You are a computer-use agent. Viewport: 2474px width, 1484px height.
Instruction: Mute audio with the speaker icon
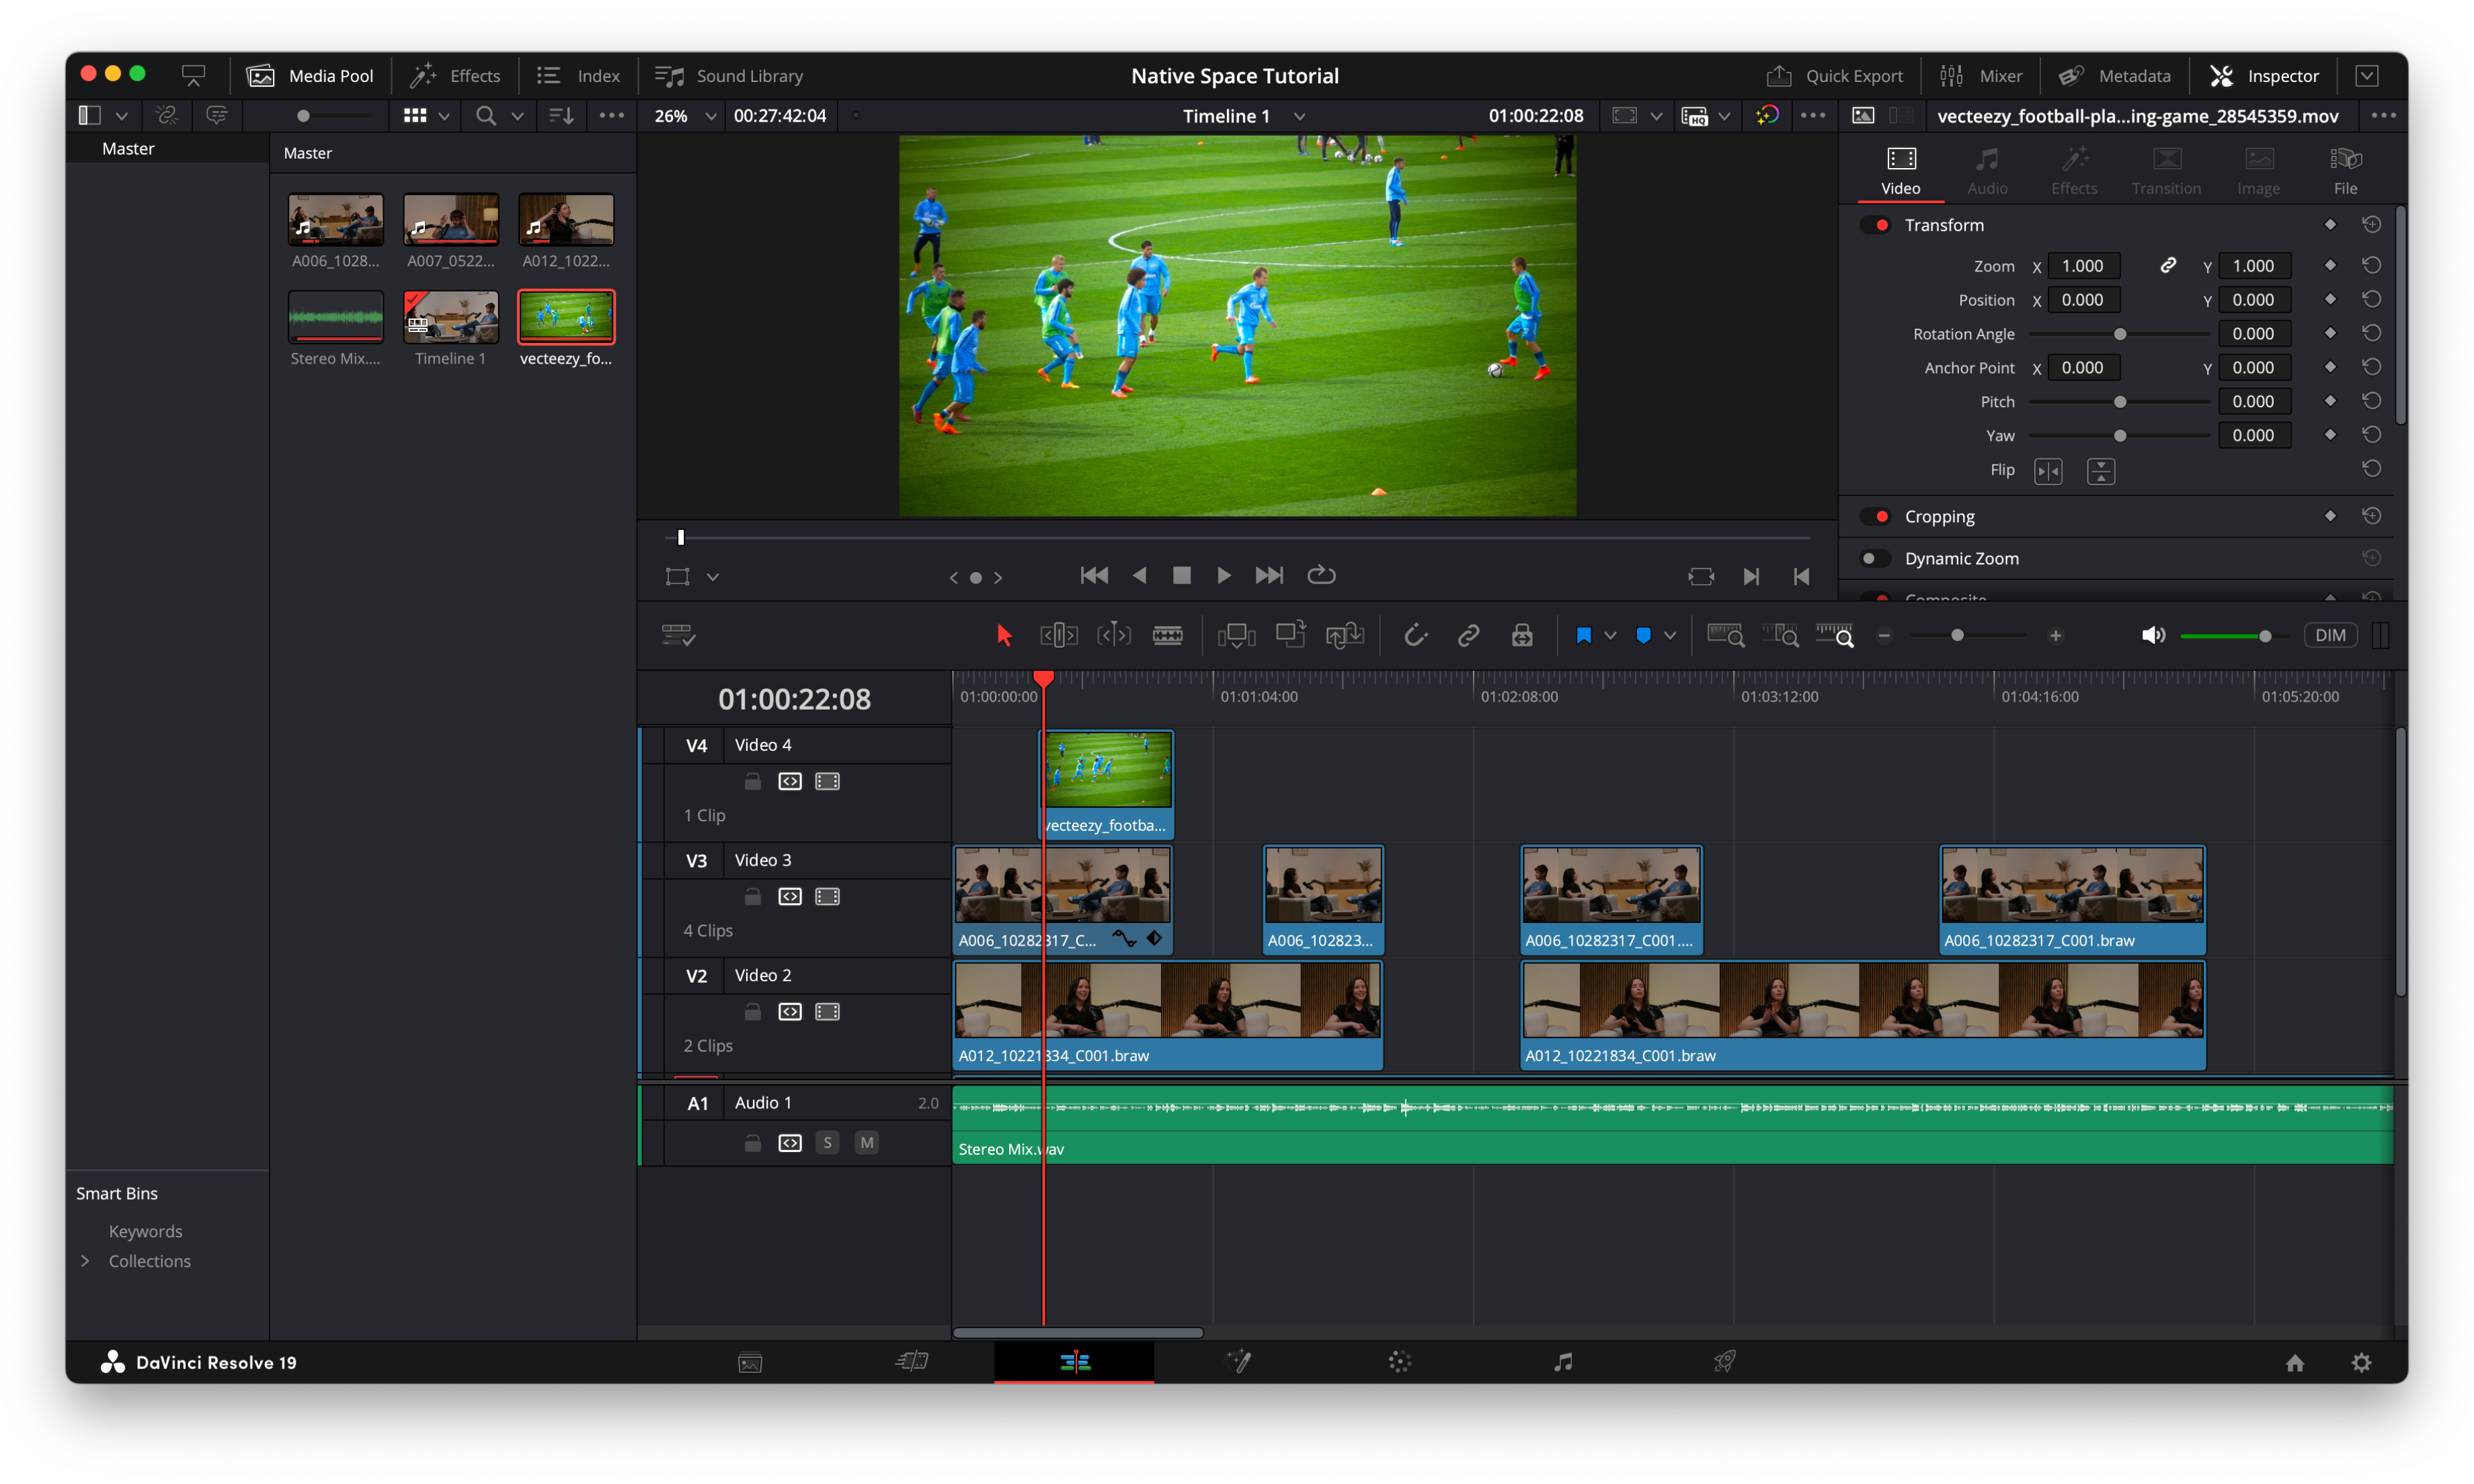pos(2152,635)
